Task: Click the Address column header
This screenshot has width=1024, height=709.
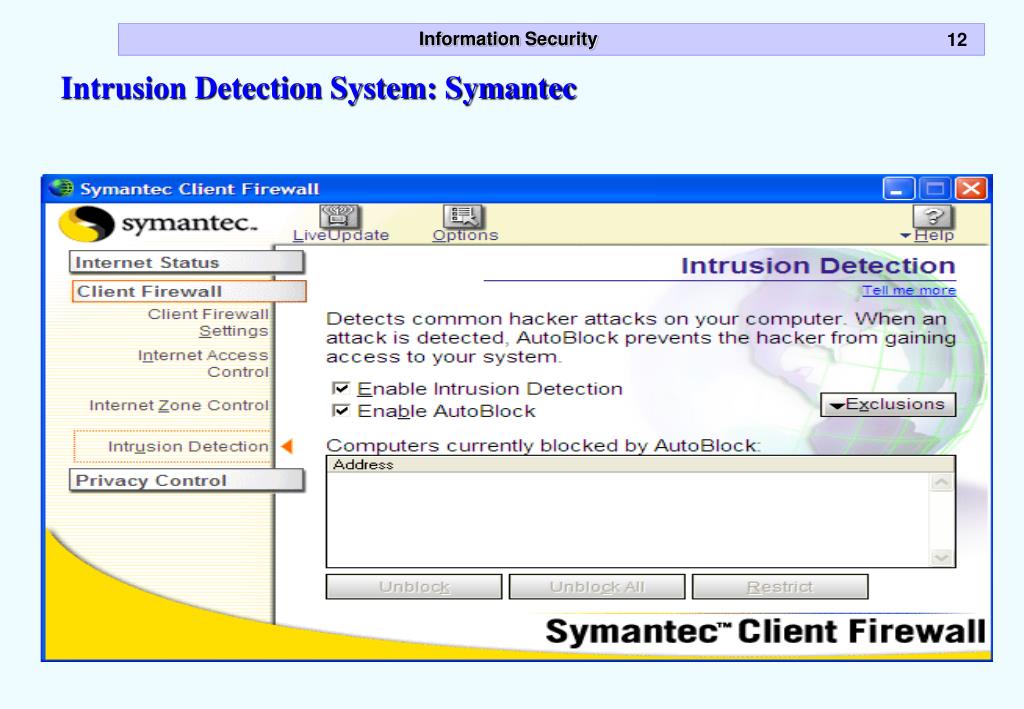Action: tap(640, 464)
